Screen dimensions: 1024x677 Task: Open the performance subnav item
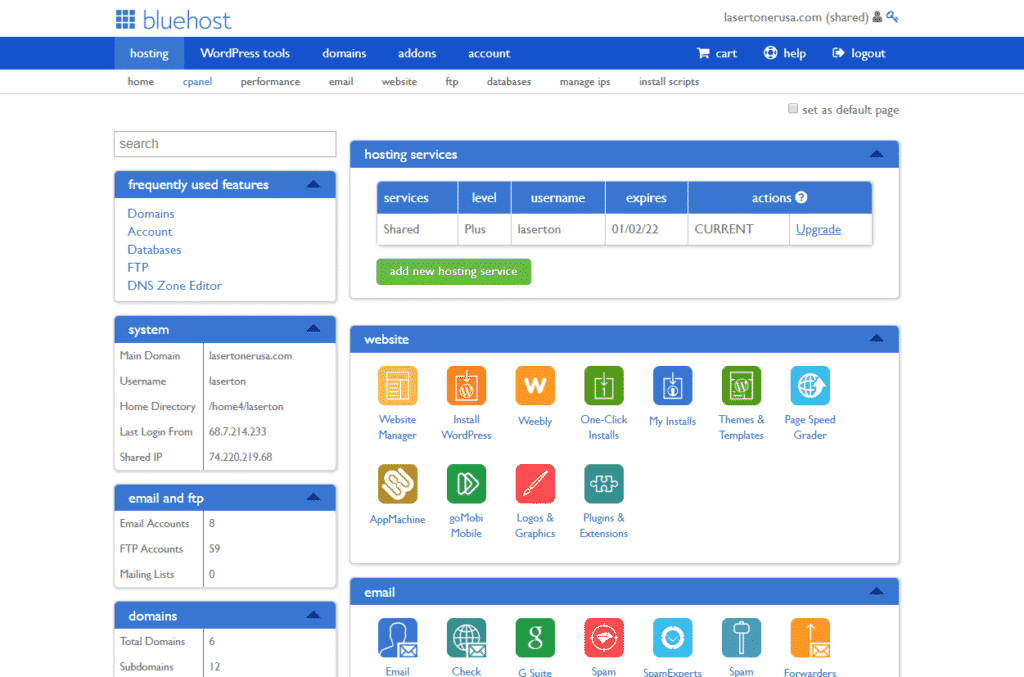[270, 82]
